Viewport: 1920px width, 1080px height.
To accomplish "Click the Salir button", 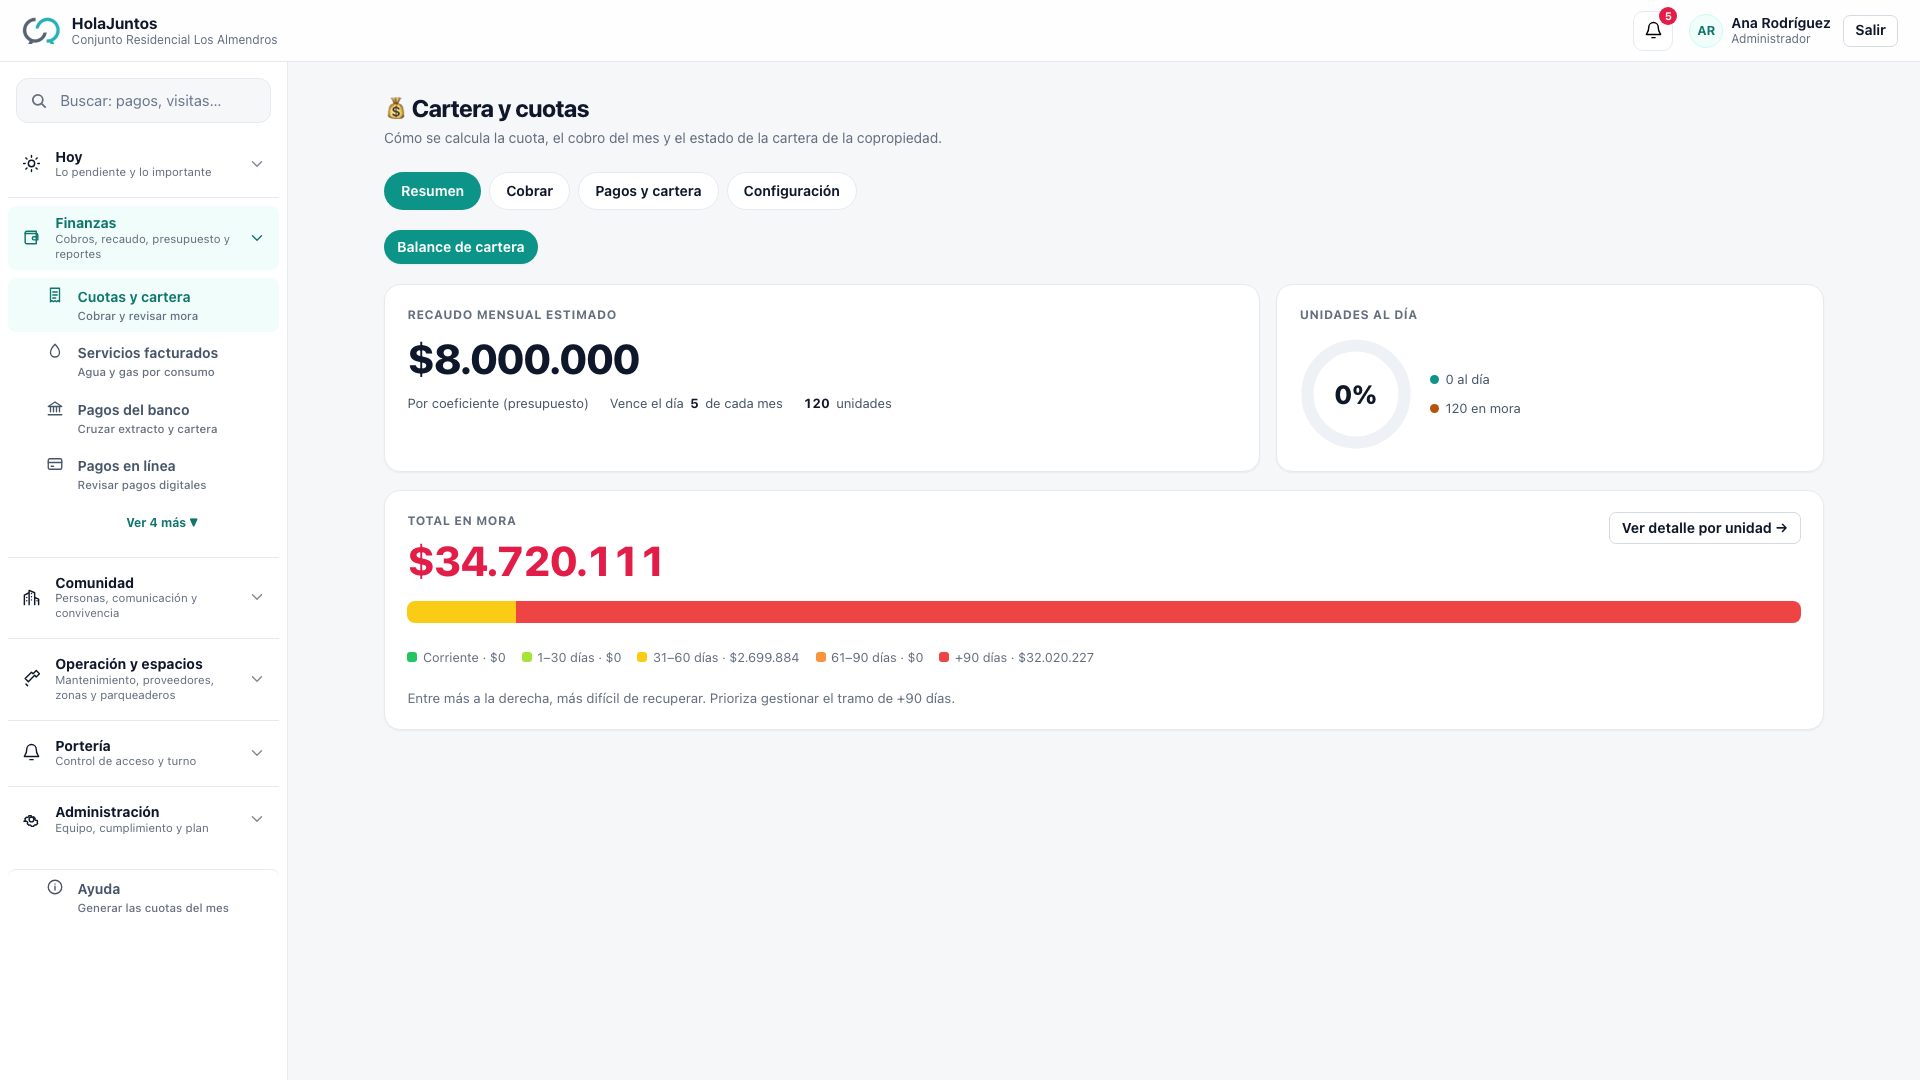I will coord(1870,31).
